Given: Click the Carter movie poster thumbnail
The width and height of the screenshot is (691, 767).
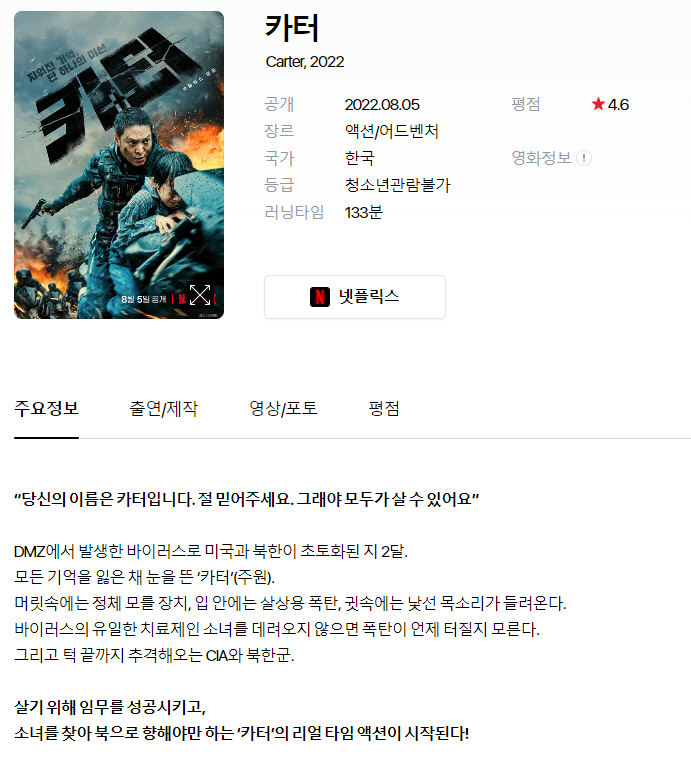Looking at the screenshot, I should point(119,165).
